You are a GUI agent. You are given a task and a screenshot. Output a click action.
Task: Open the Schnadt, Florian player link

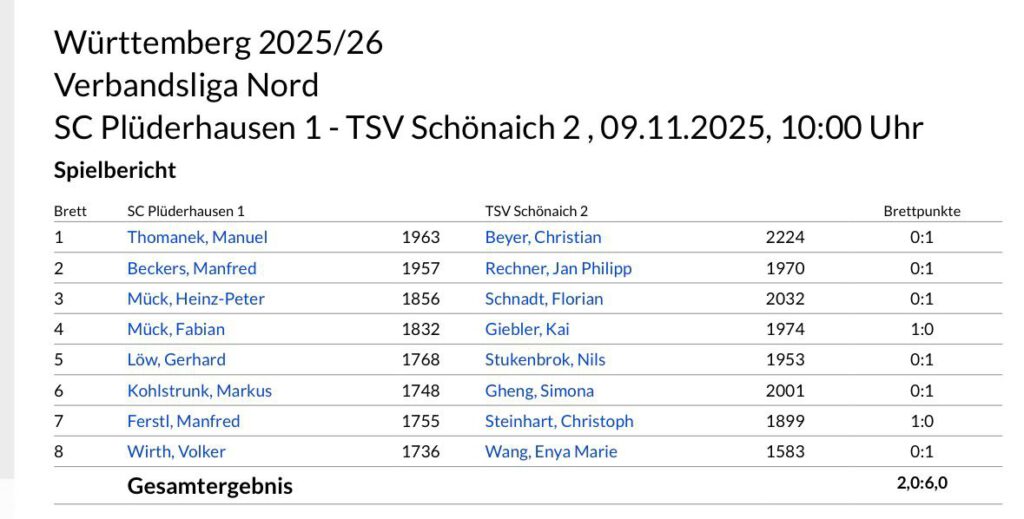coord(544,299)
